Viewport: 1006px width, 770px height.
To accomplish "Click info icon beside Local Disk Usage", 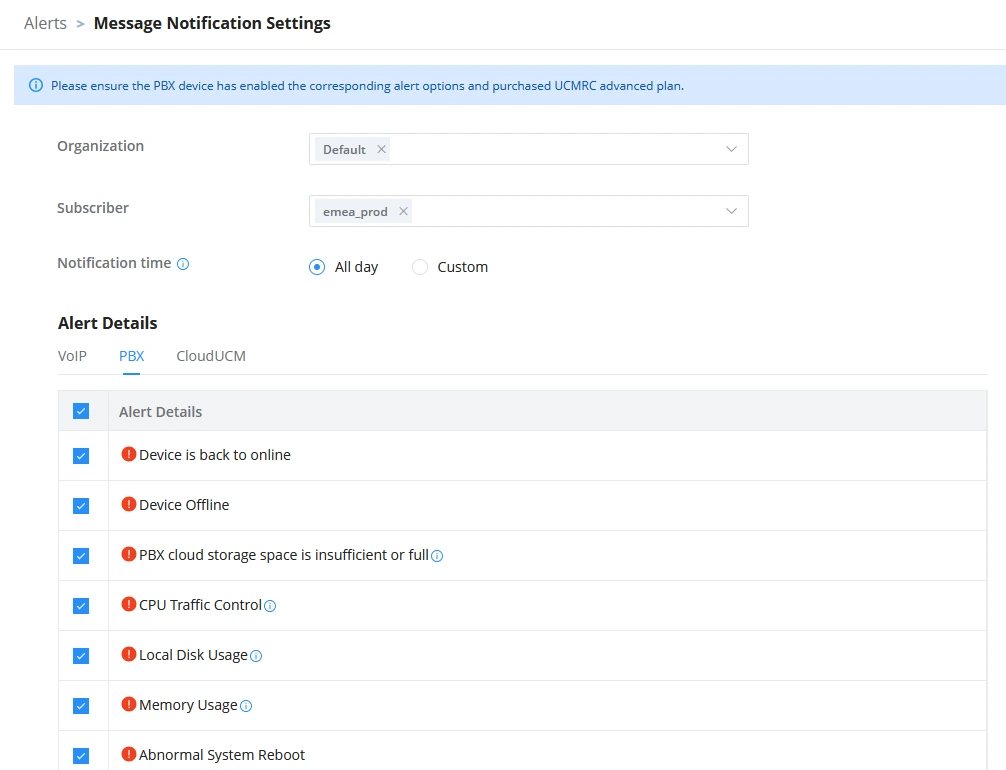I will click(256, 656).
